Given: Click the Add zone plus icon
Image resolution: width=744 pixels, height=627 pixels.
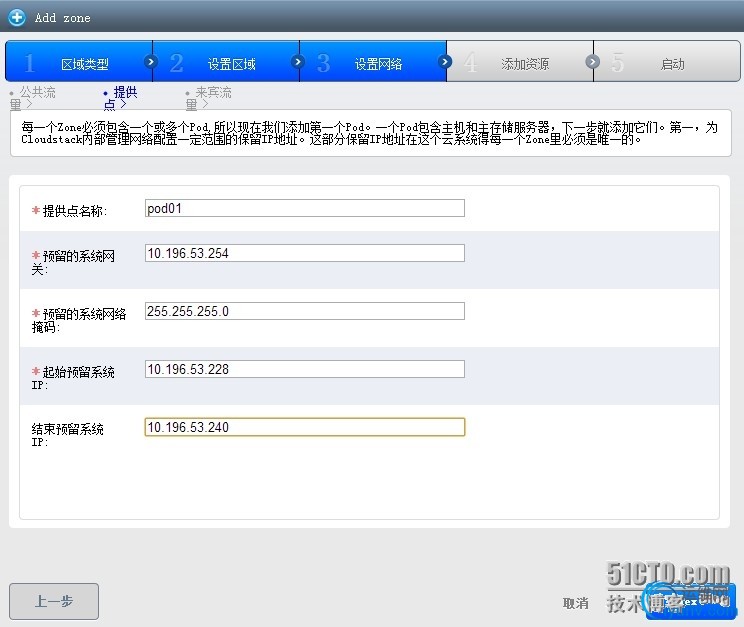Looking at the screenshot, I should 17,18.
